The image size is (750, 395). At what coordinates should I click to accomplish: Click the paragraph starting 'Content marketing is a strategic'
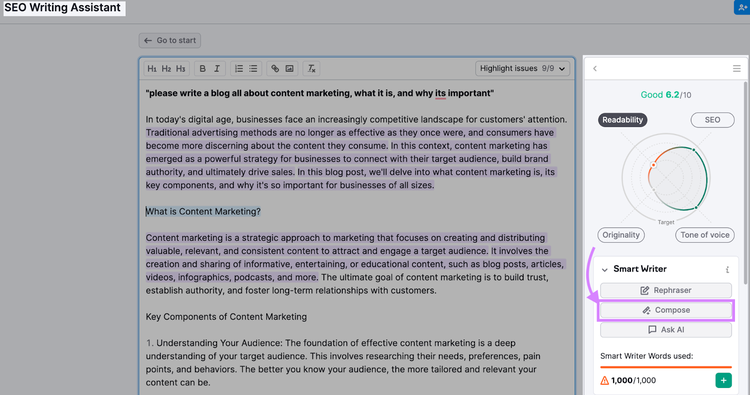355,264
